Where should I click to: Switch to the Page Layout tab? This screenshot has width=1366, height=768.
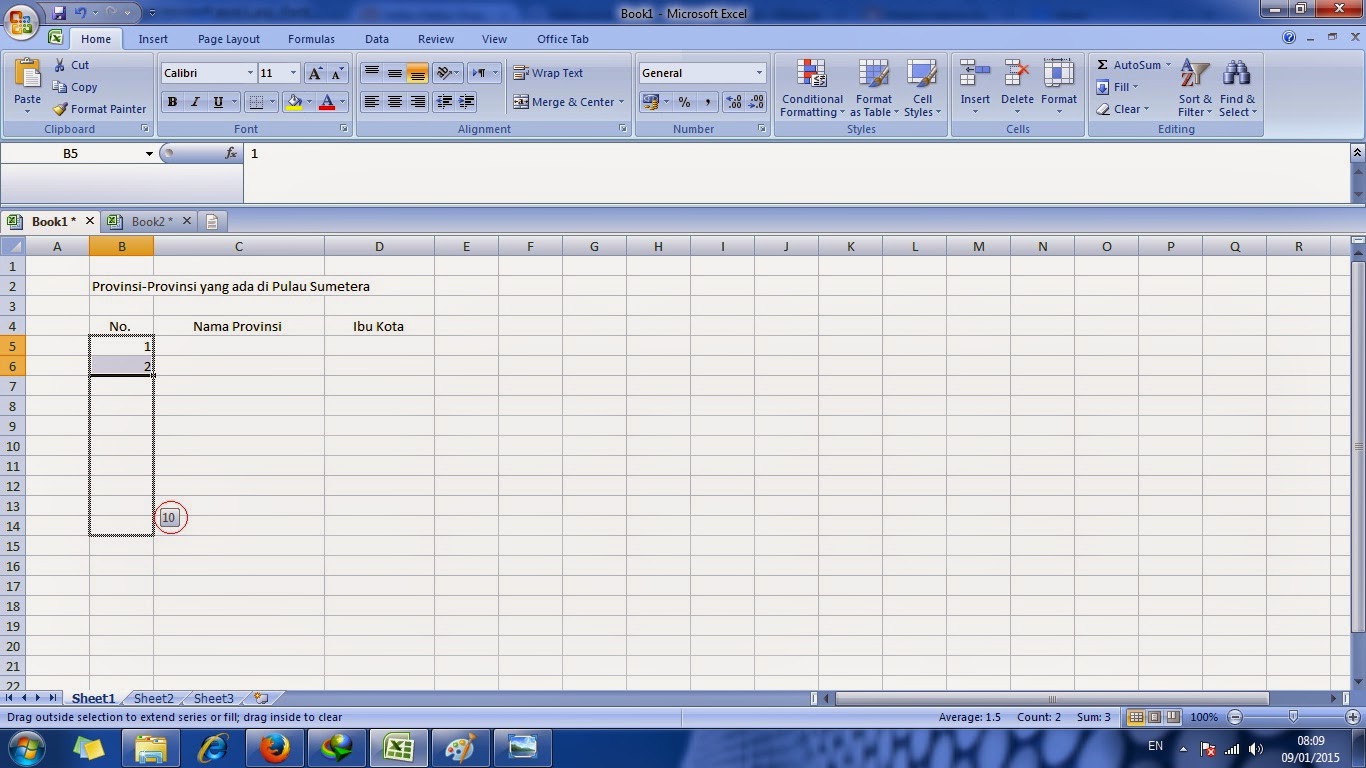[229, 39]
